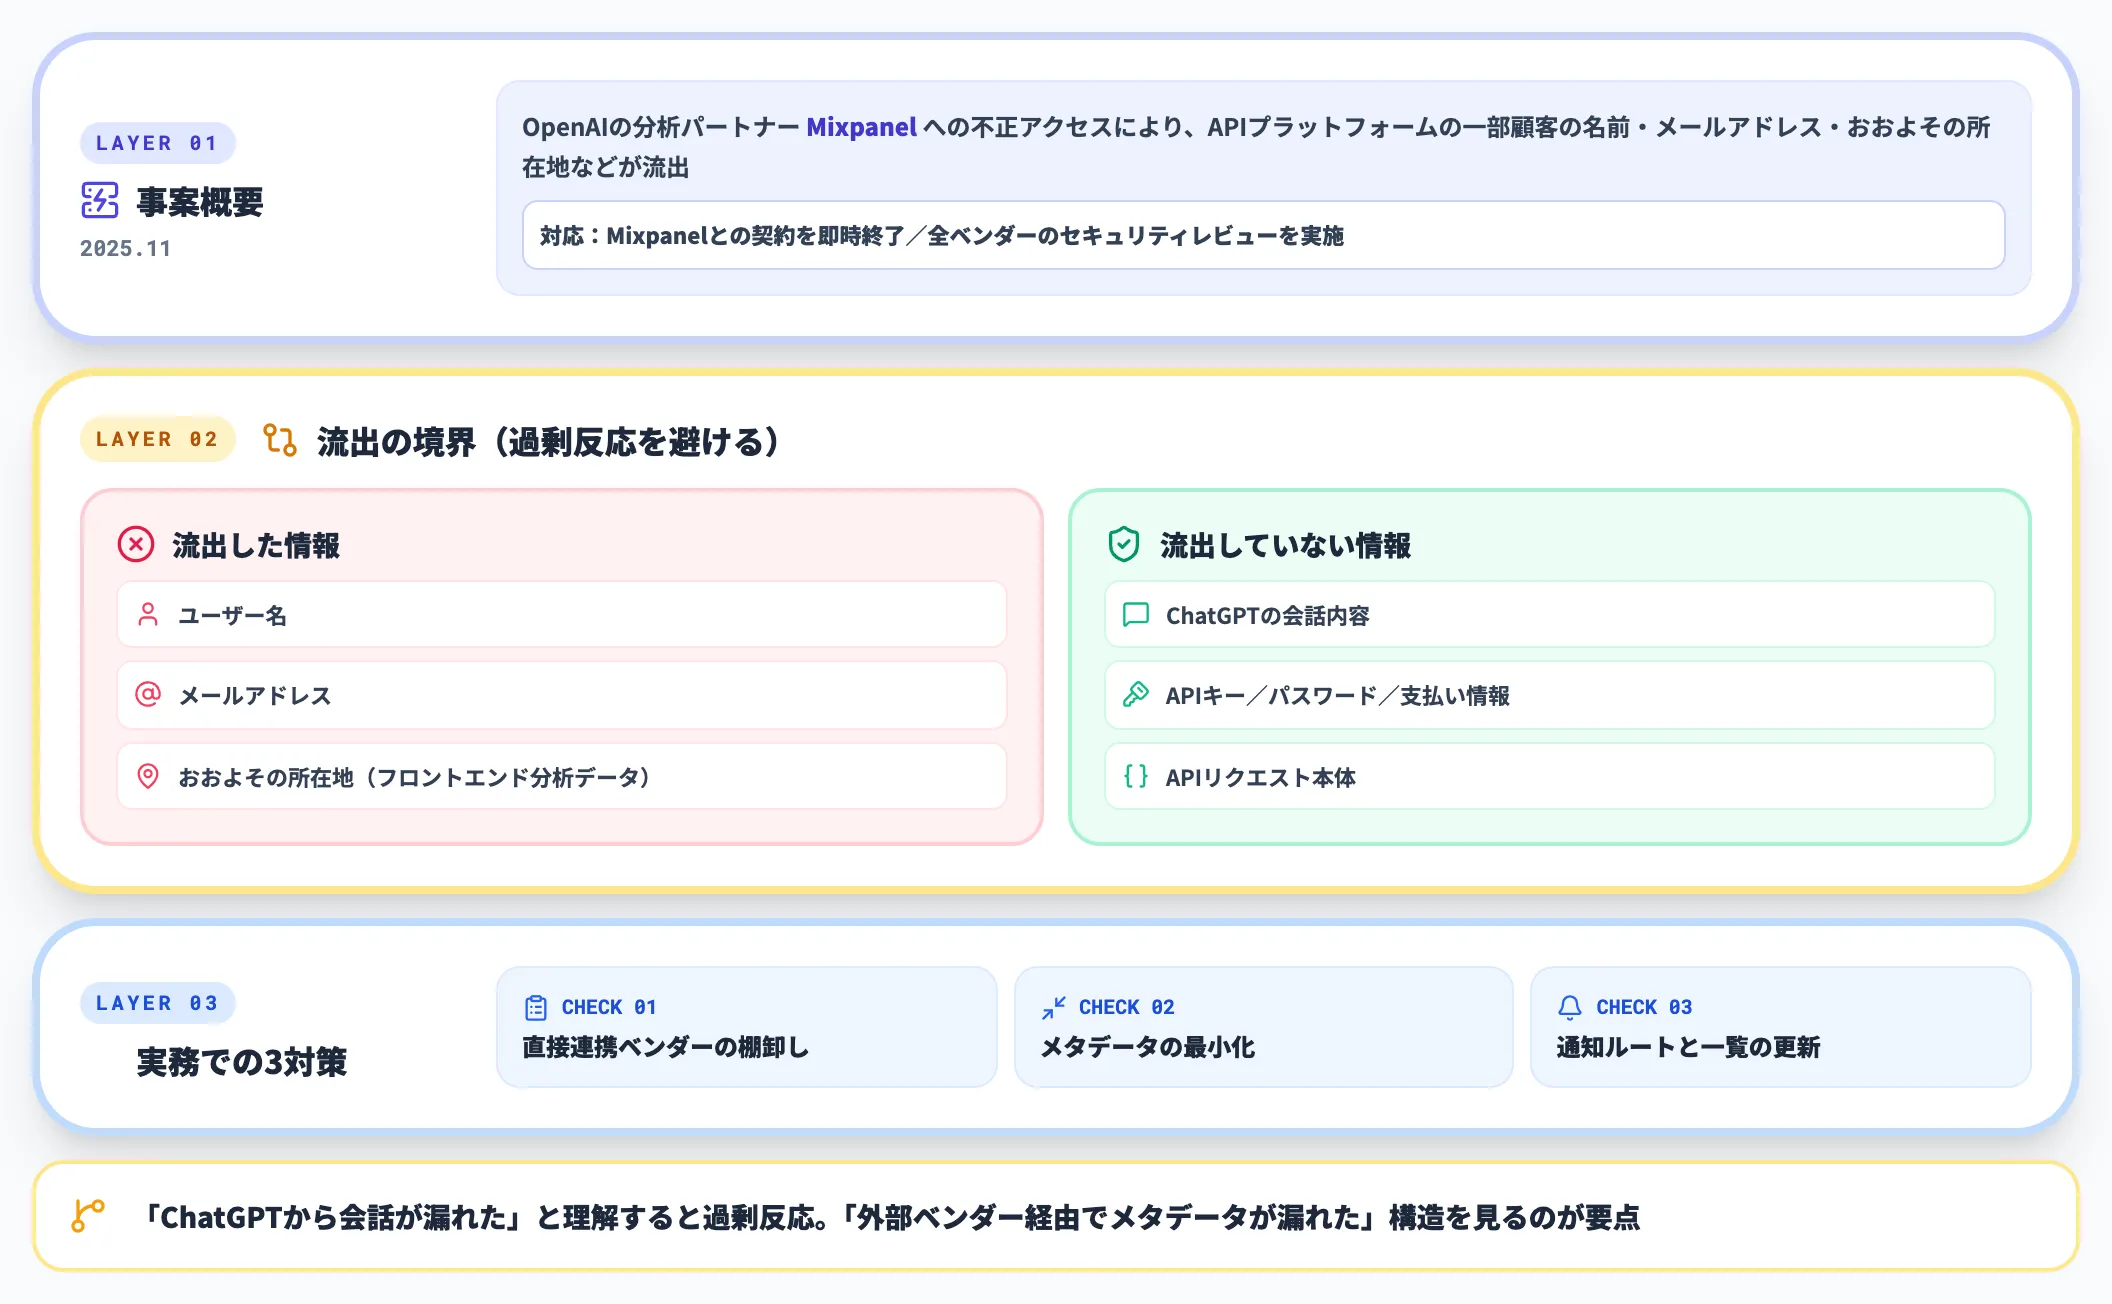Click the curly braces icon beside APIリクエスト本体
The image size is (2112, 1304).
[x=1136, y=776]
